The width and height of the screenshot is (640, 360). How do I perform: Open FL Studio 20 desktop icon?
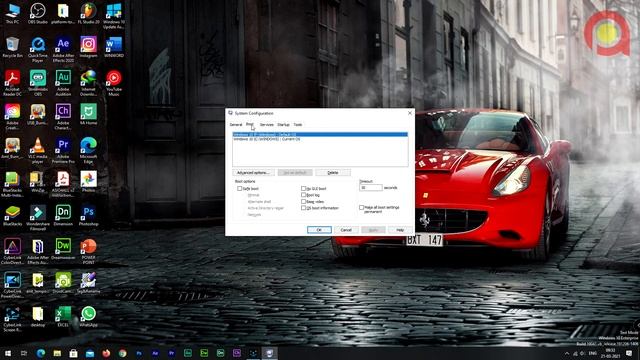click(88, 13)
